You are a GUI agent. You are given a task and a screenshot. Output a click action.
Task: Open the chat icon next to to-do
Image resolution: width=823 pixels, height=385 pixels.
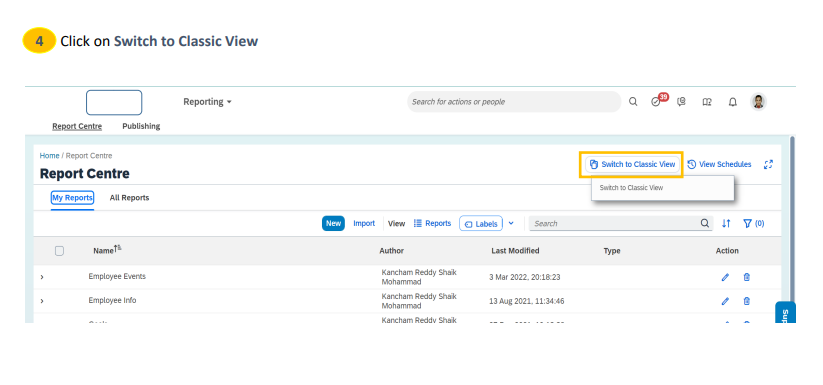coord(681,102)
